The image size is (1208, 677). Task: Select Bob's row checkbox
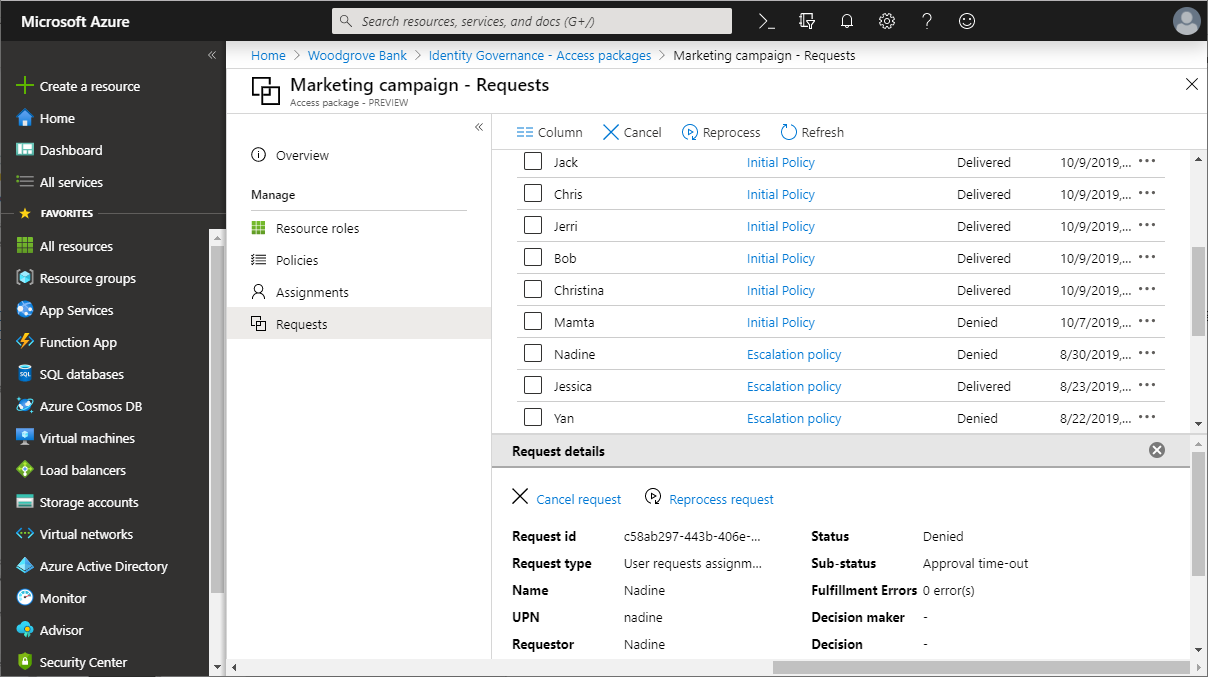[x=533, y=257]
